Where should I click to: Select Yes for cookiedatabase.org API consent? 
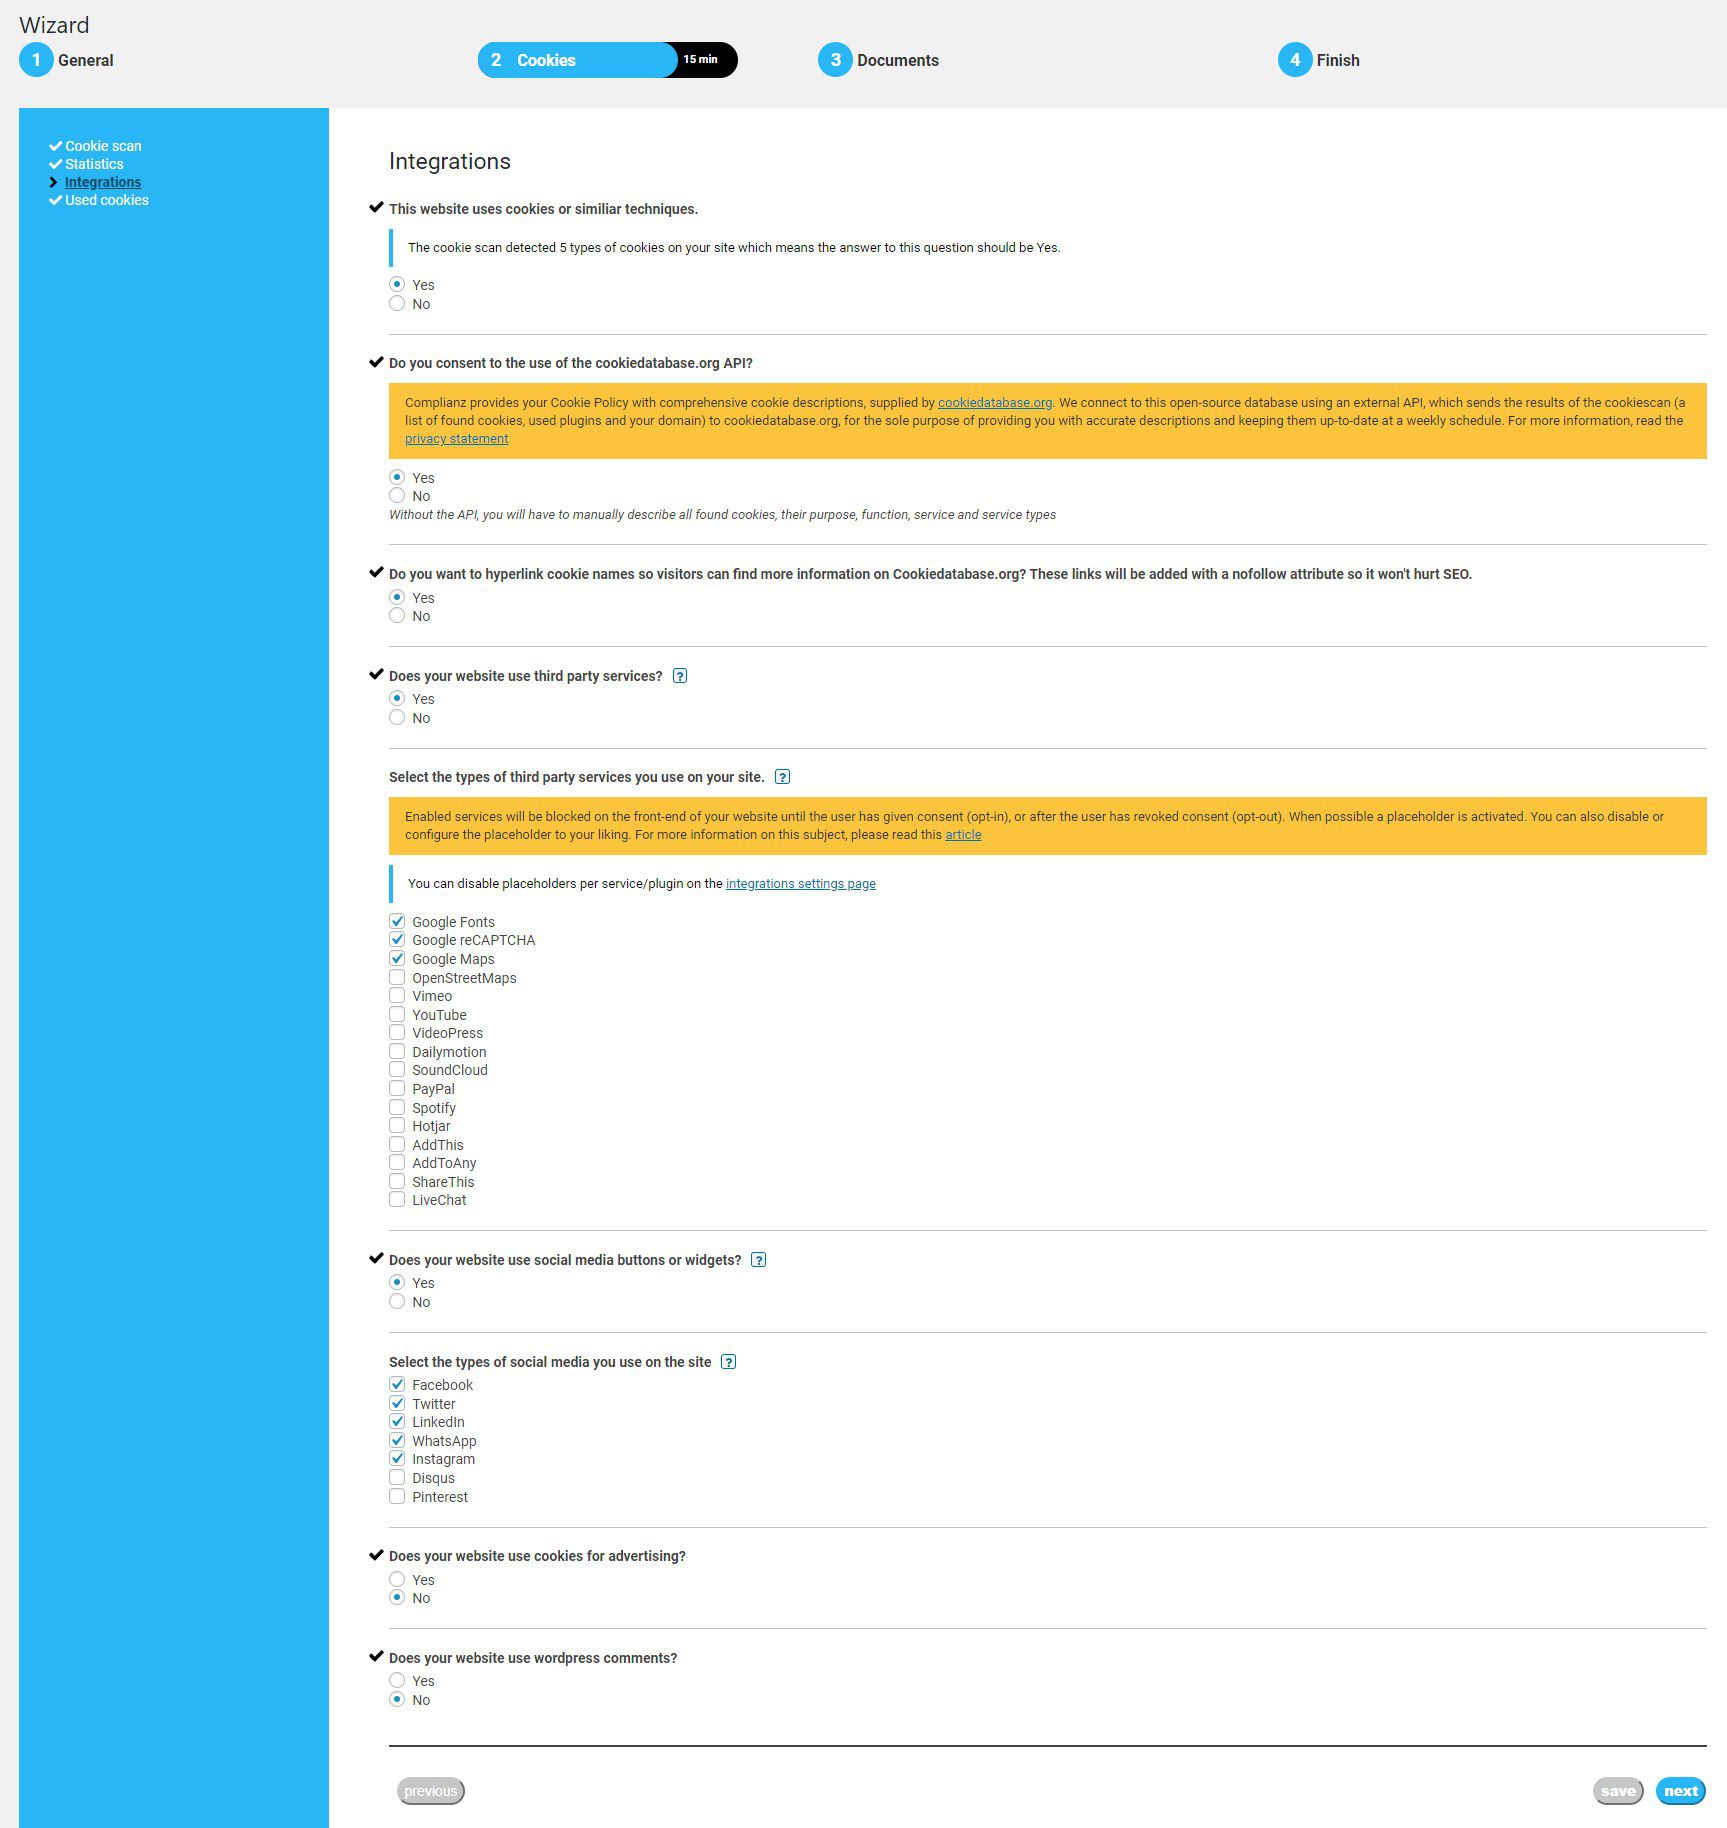pyautogui.click(x=397, y=477)
